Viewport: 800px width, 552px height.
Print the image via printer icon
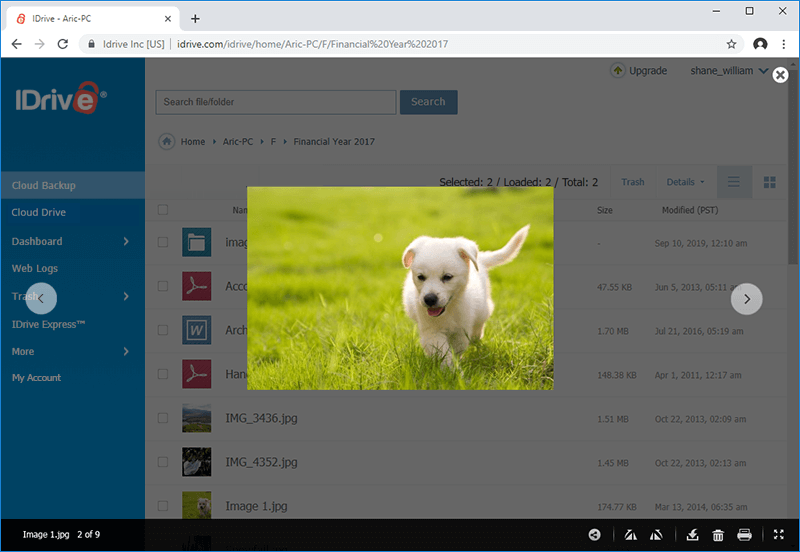point(744,535)
